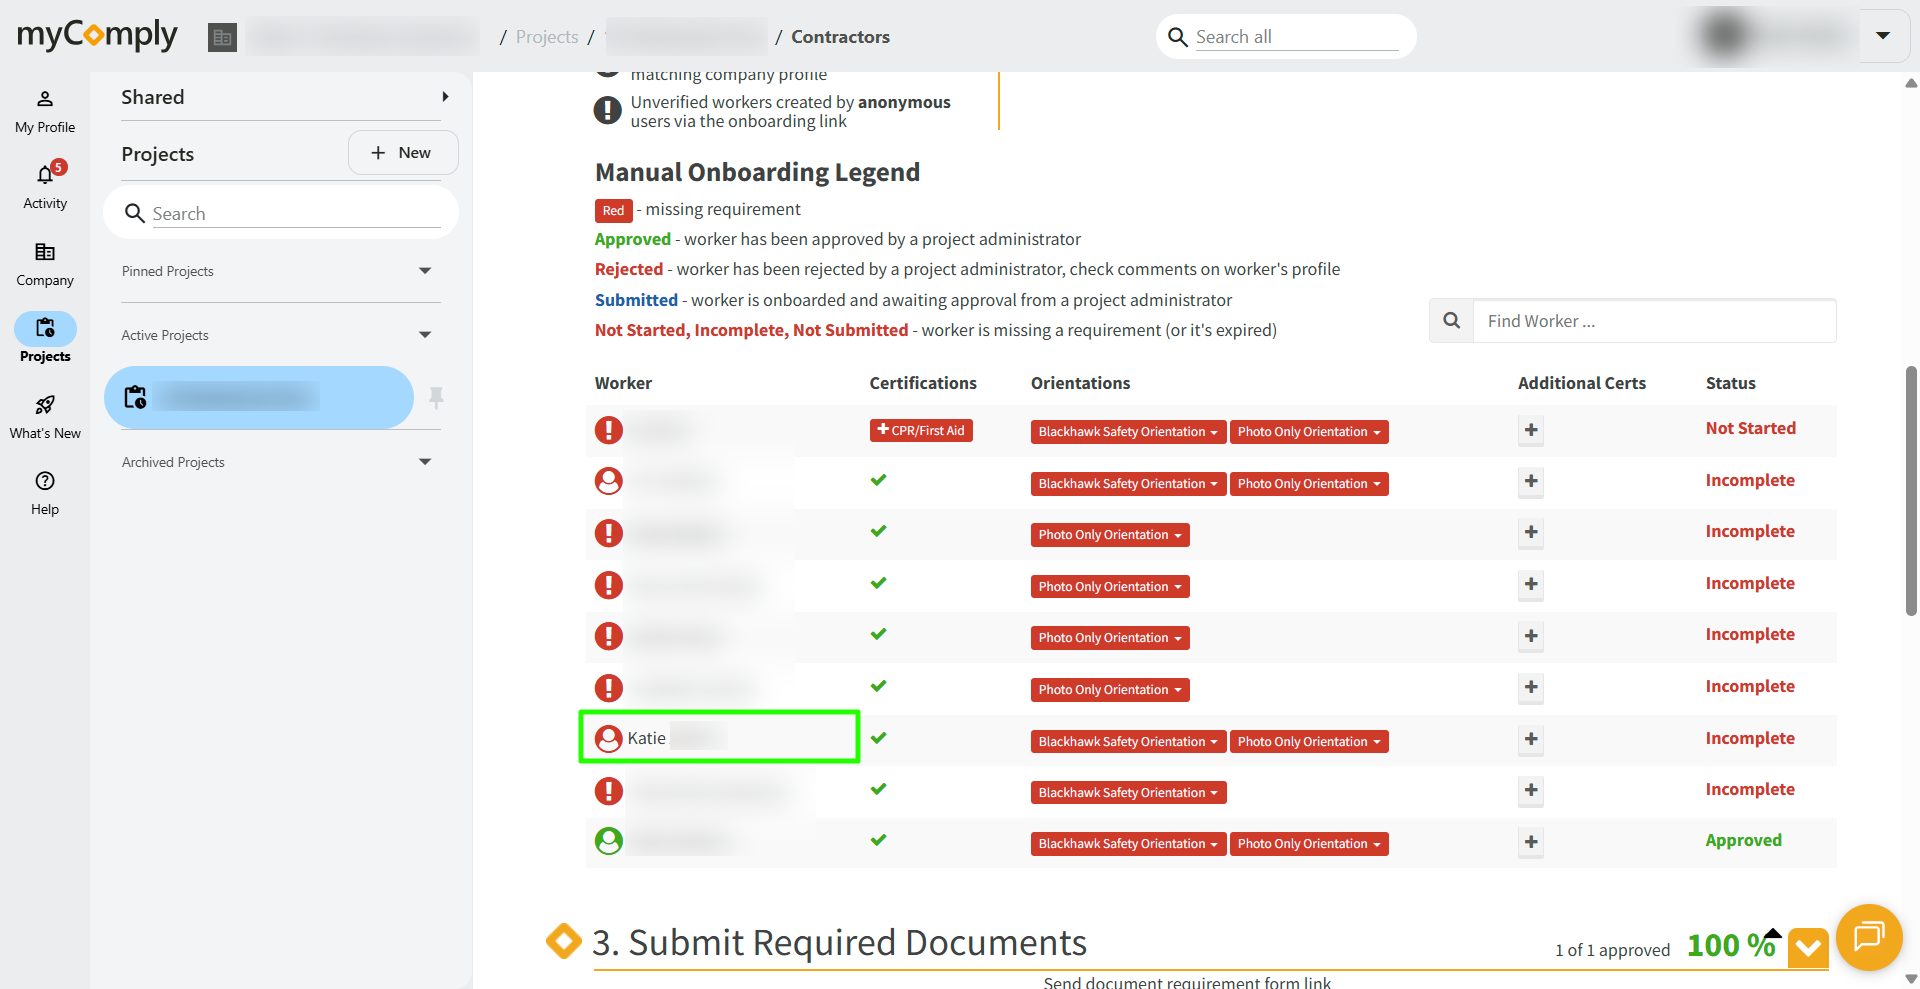Click Katie's worker name
1920x989 pixels.
click(646, 739)
